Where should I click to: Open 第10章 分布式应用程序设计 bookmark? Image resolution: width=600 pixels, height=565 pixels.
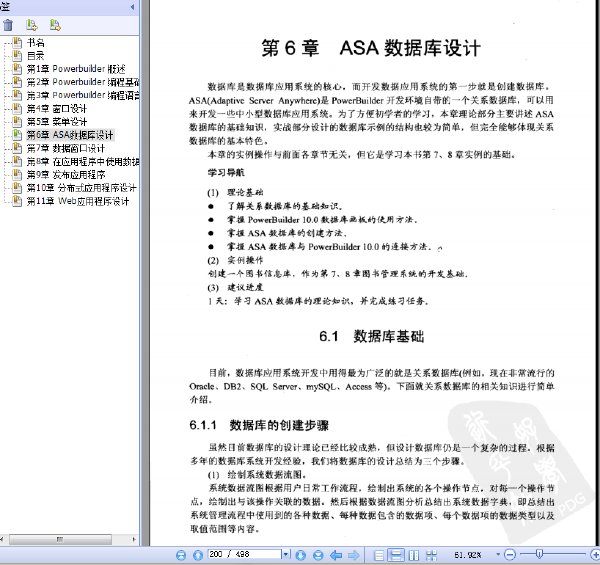[x=81, y=188]
